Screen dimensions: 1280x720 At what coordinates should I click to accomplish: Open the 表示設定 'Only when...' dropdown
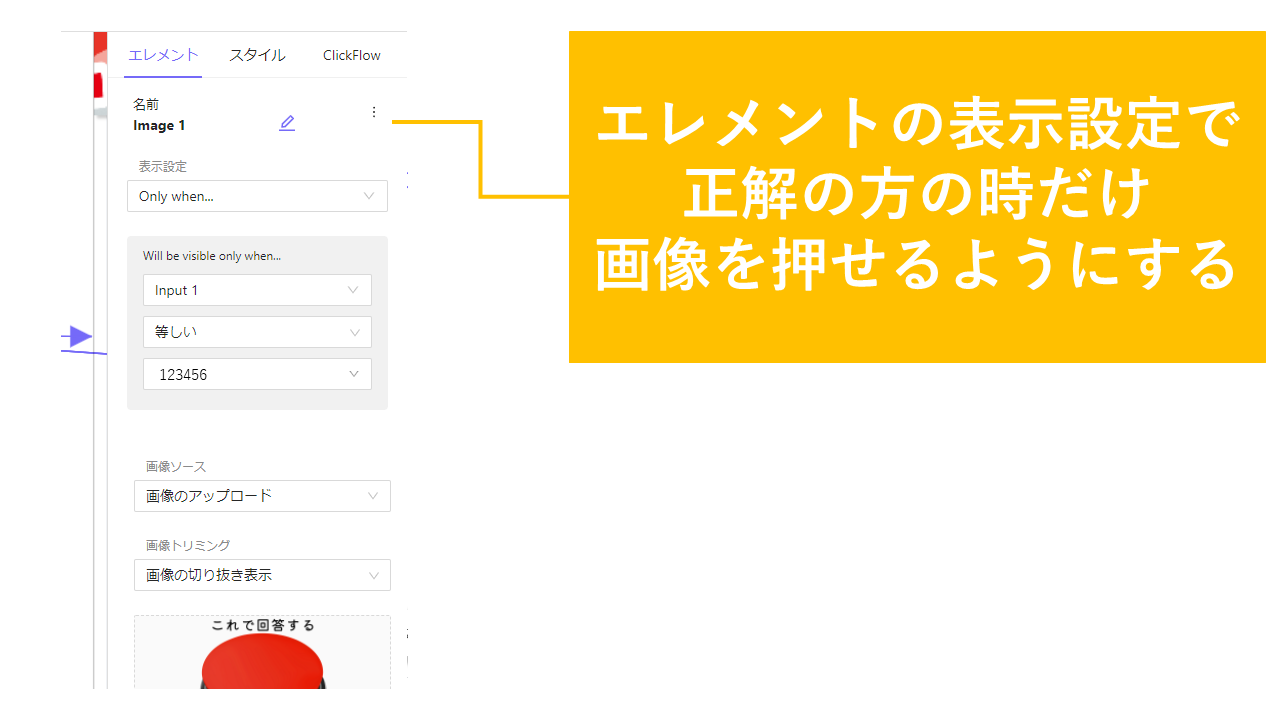pos(257,196)
